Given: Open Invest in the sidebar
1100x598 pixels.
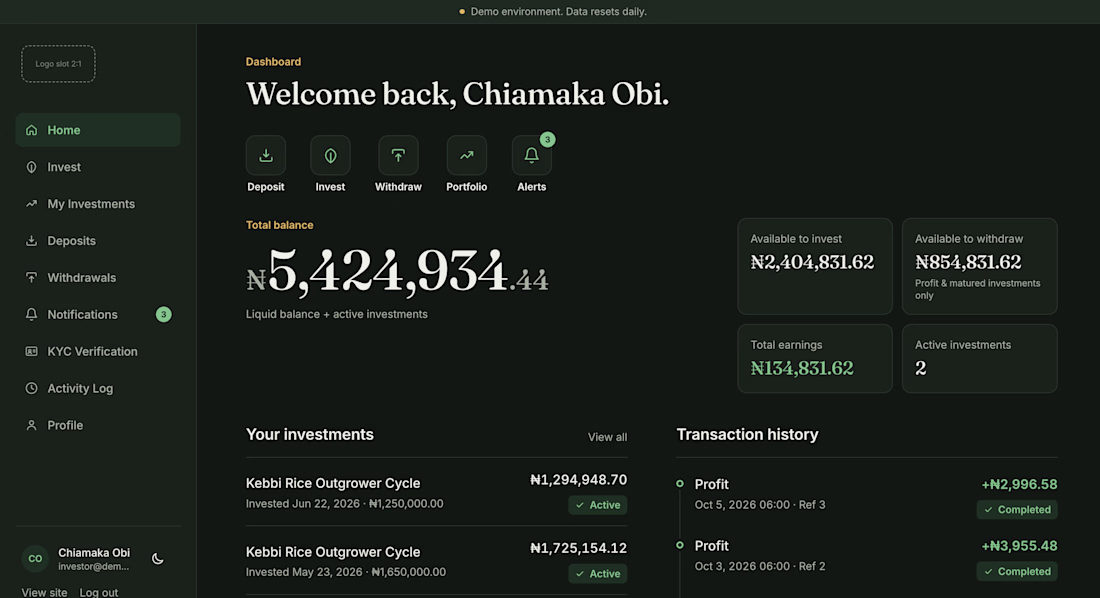Looking at the screenshot, I should (98, 167).
